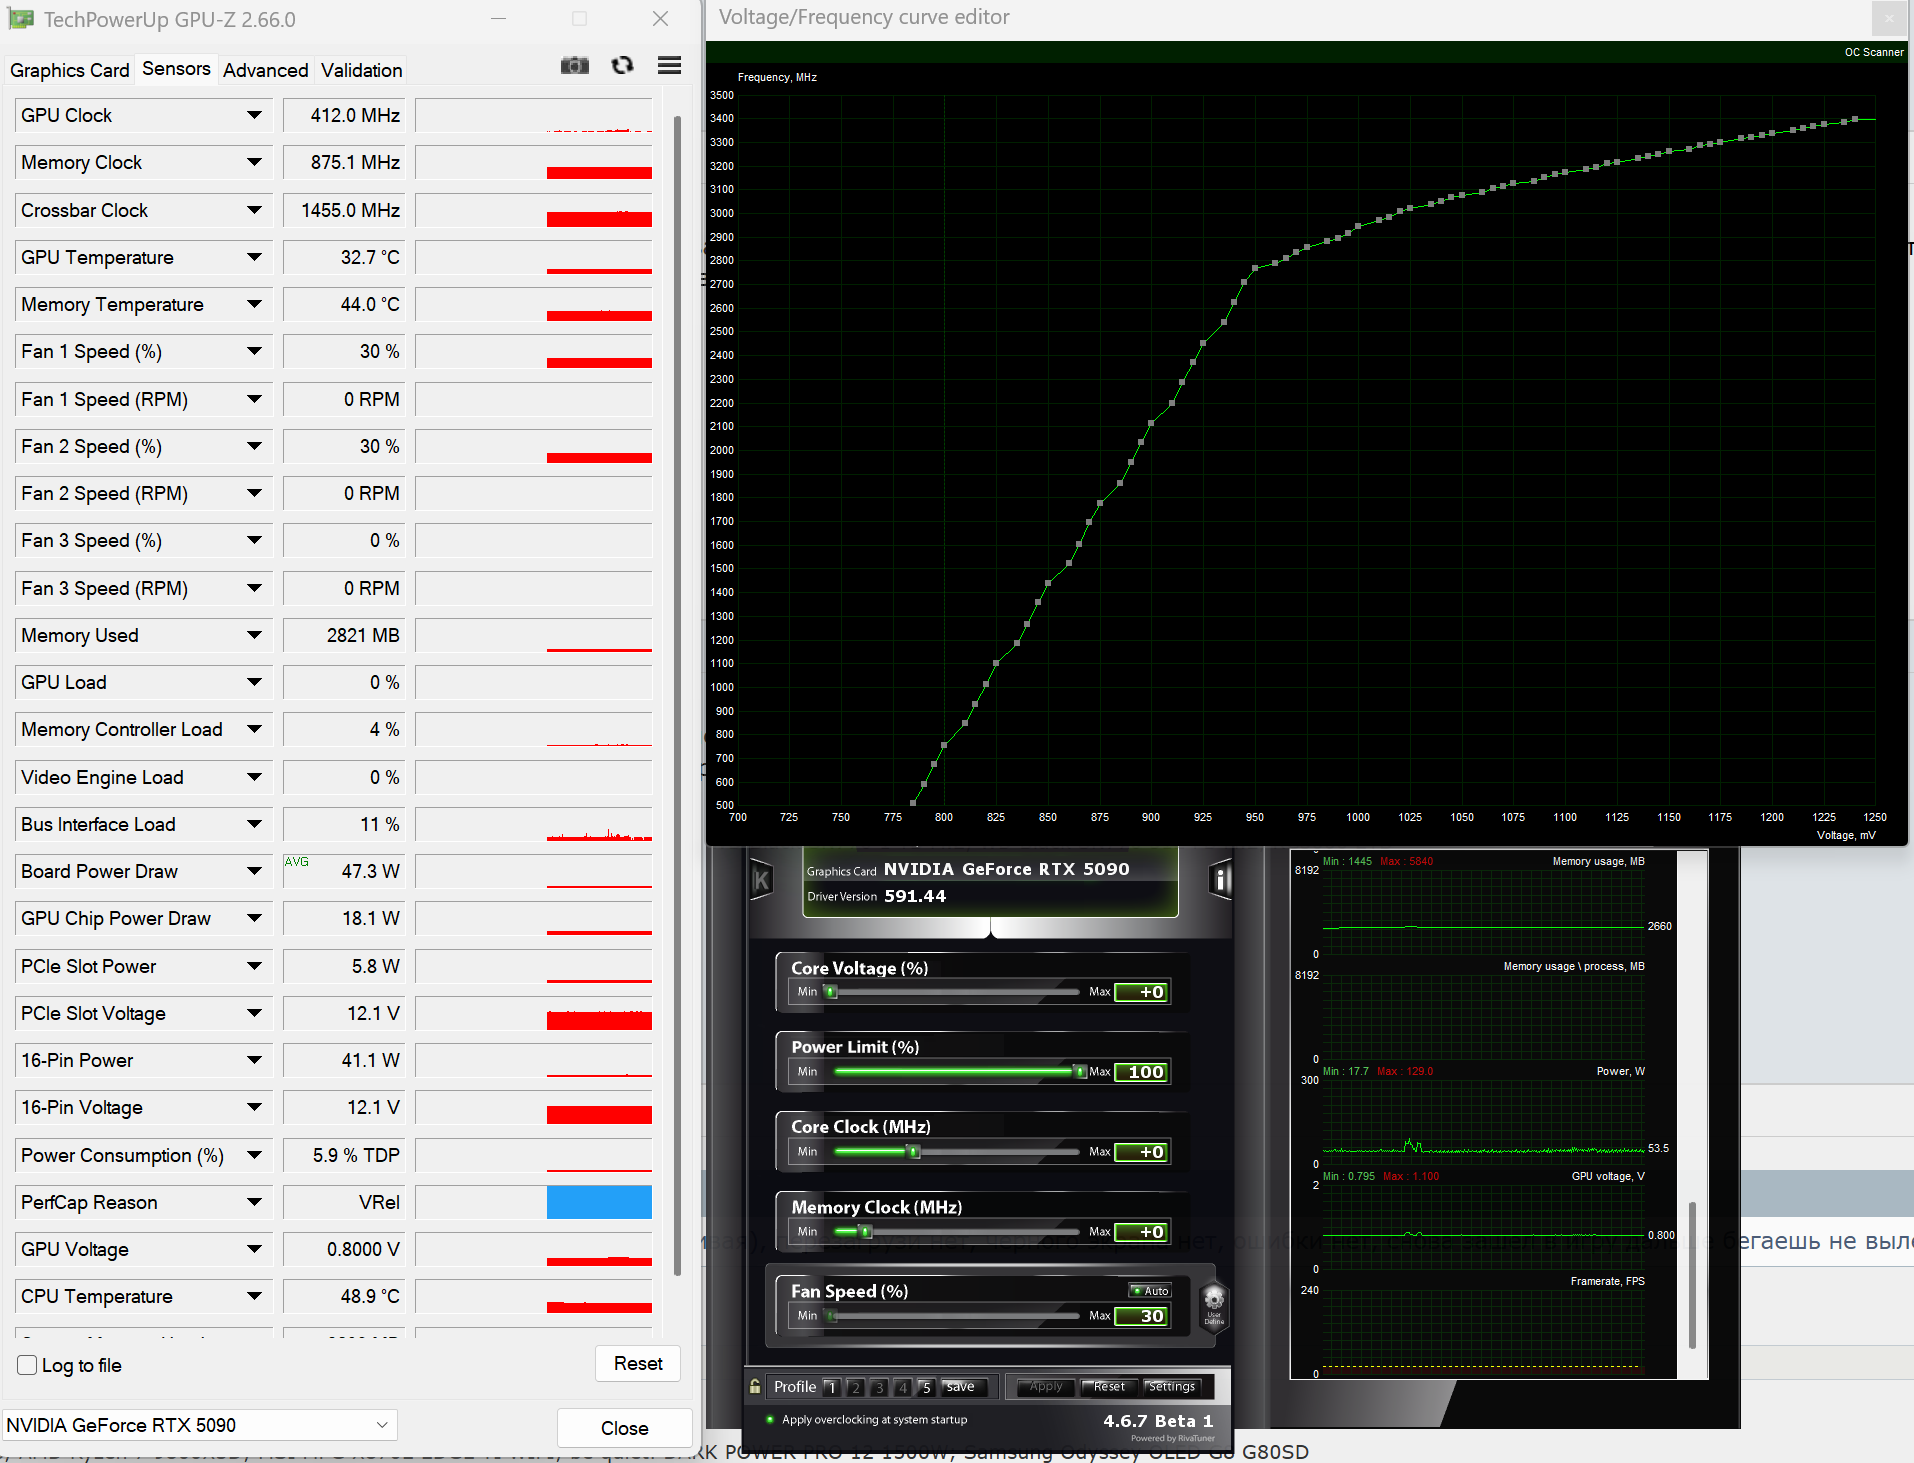1914x1463 pixels.
Task: Select profile slot 5
Action: pos(926,1387)
